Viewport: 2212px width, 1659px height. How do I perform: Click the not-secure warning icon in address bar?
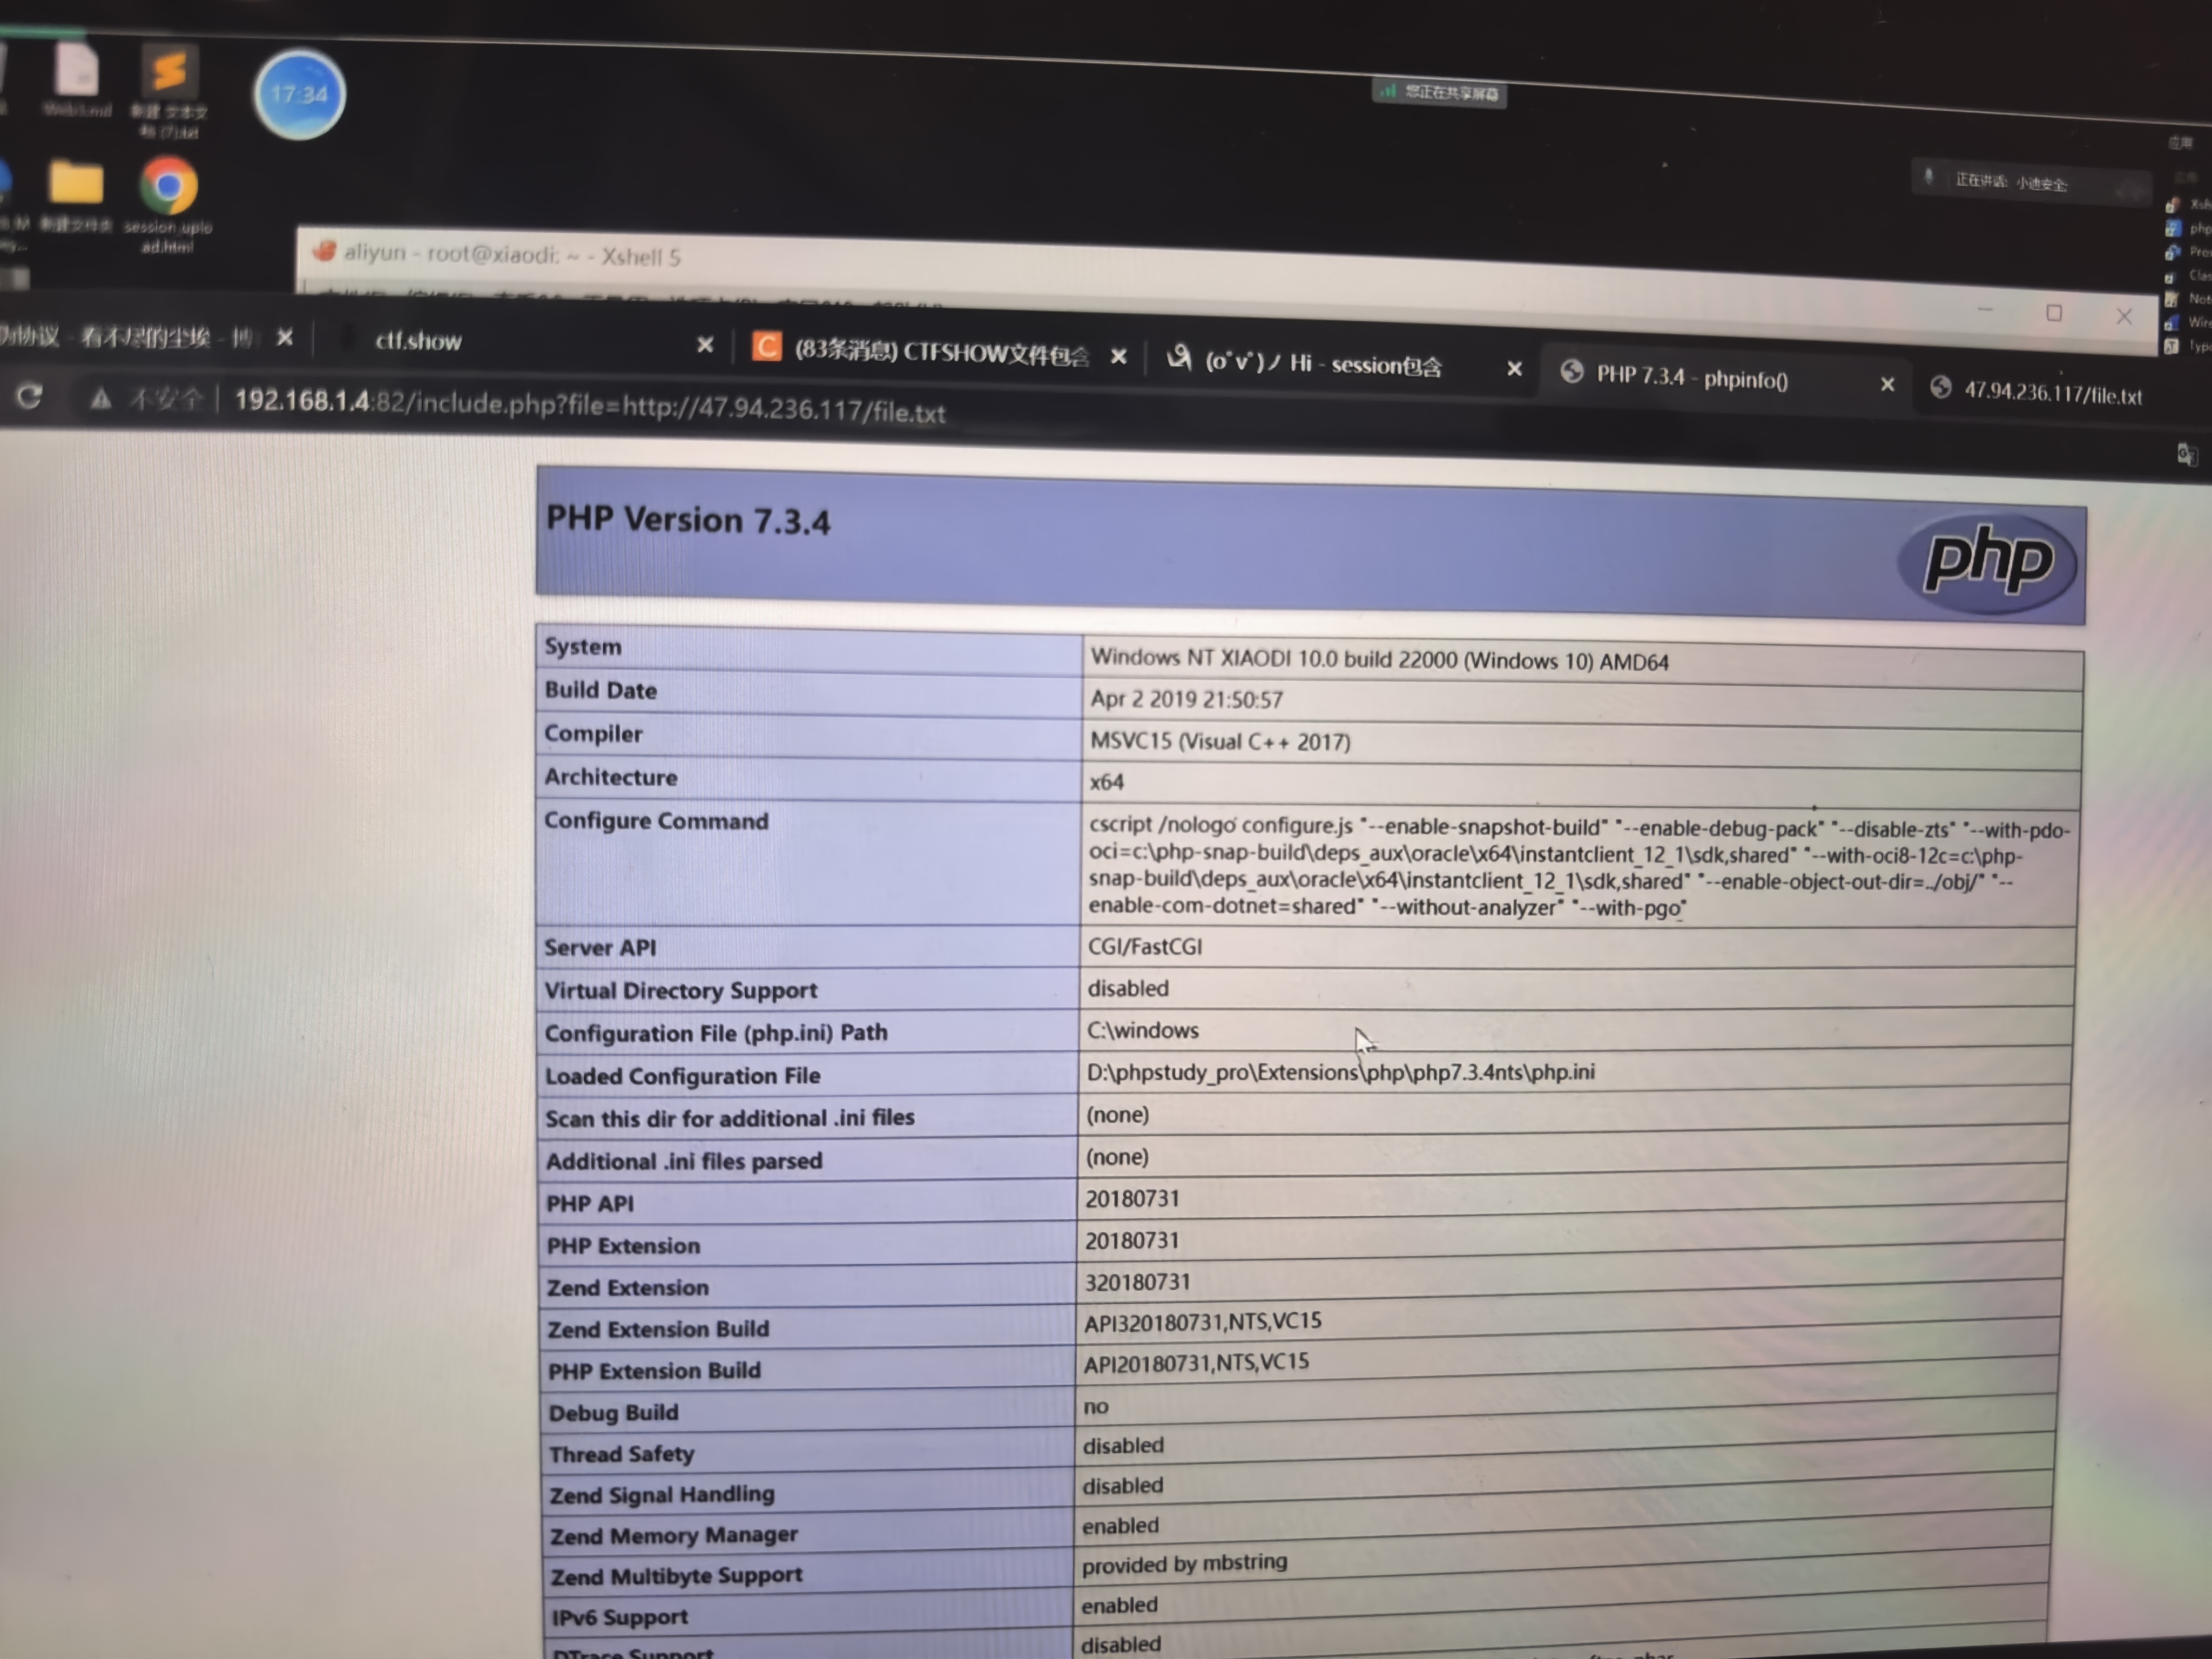pyautogui.click(x=100, y=399)
